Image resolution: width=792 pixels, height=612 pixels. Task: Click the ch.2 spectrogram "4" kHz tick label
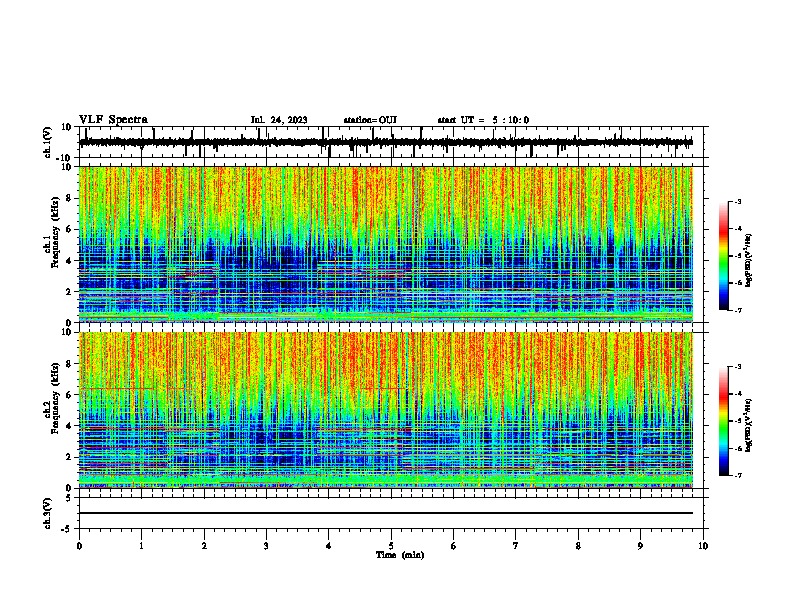(x=69, y=426)
